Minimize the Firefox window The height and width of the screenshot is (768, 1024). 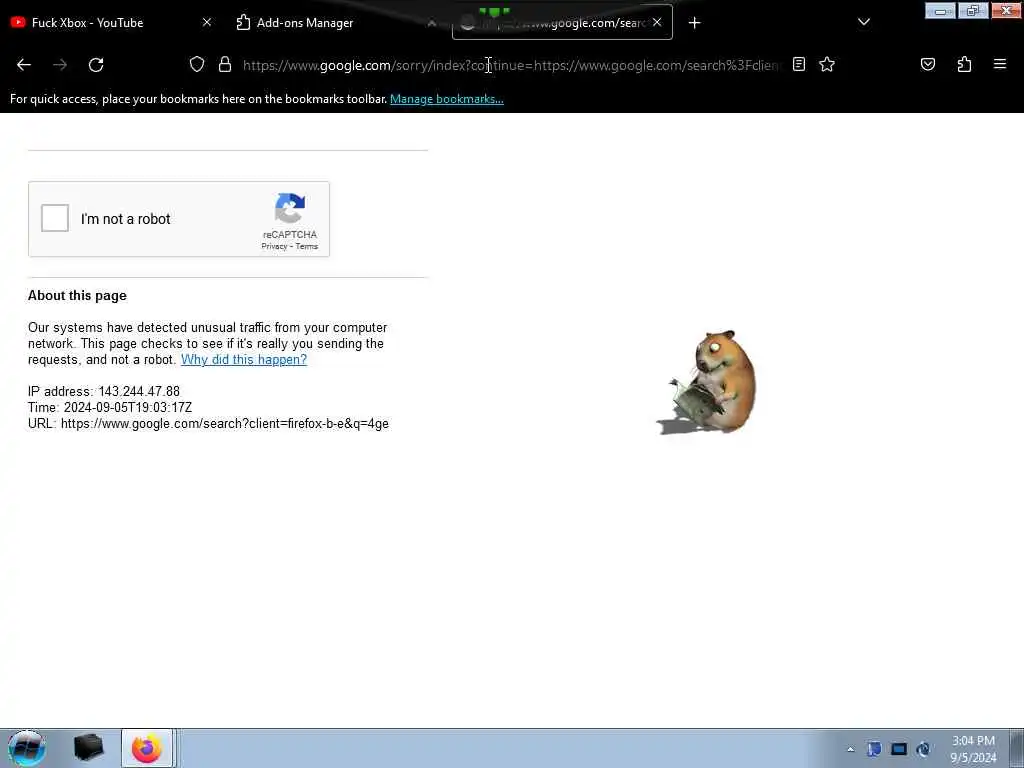click(x=940, y=11)
